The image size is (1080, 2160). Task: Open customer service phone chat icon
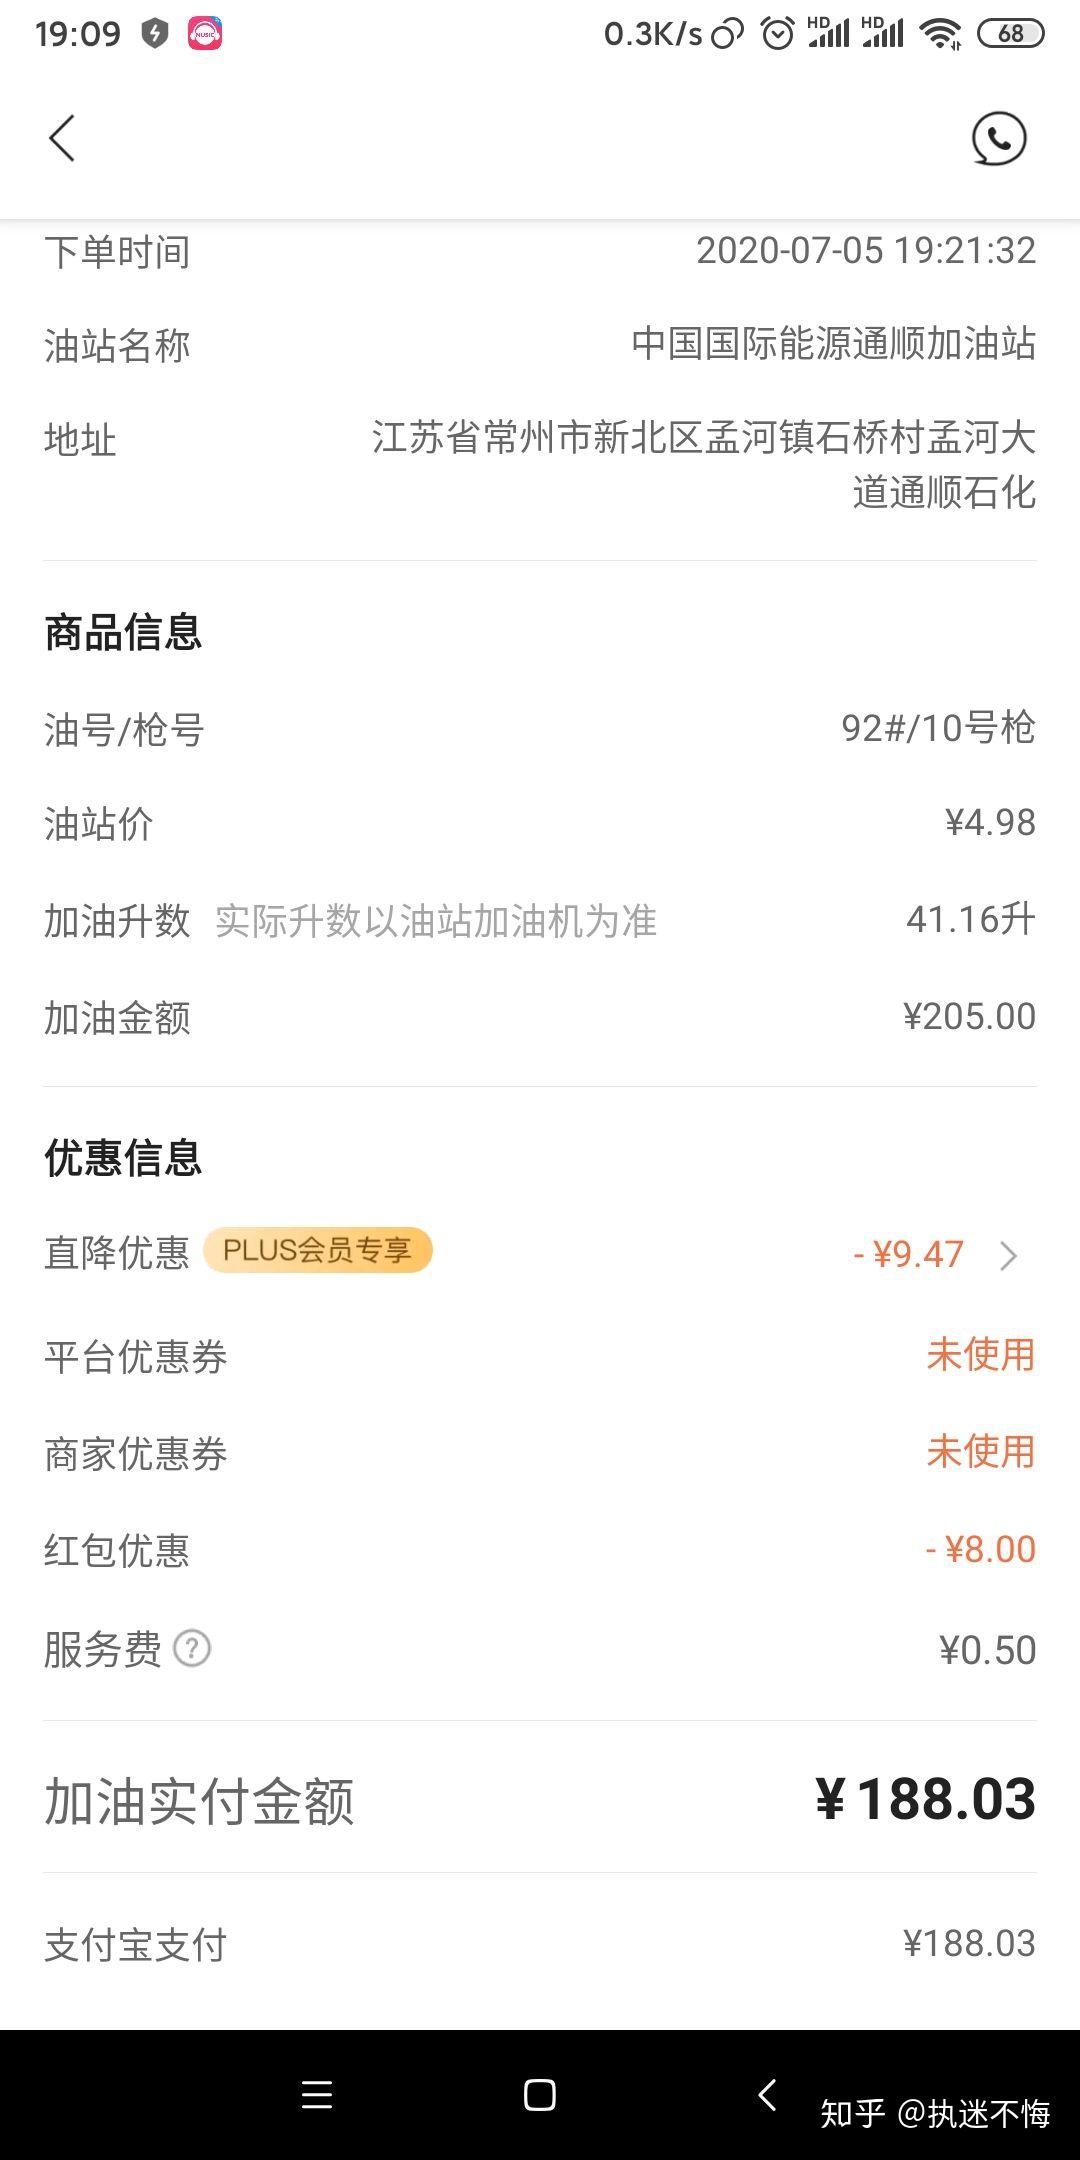[x=998, y=138]
